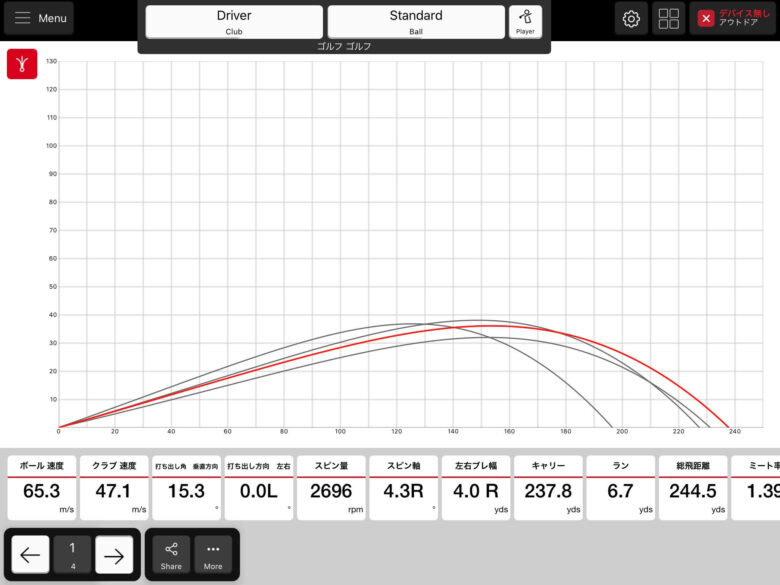Tap the 総飛距離 244.5 yds tile
This screenshot has height=585, width=780.
coord(693,488)
